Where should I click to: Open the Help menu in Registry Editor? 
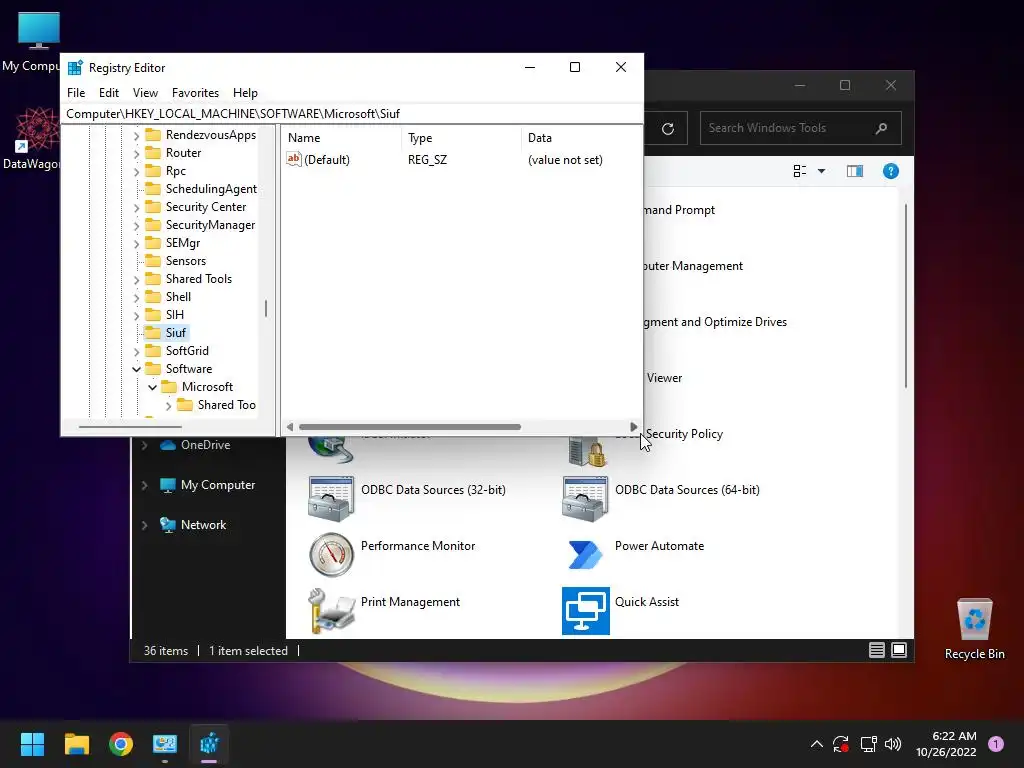point(246,93)
